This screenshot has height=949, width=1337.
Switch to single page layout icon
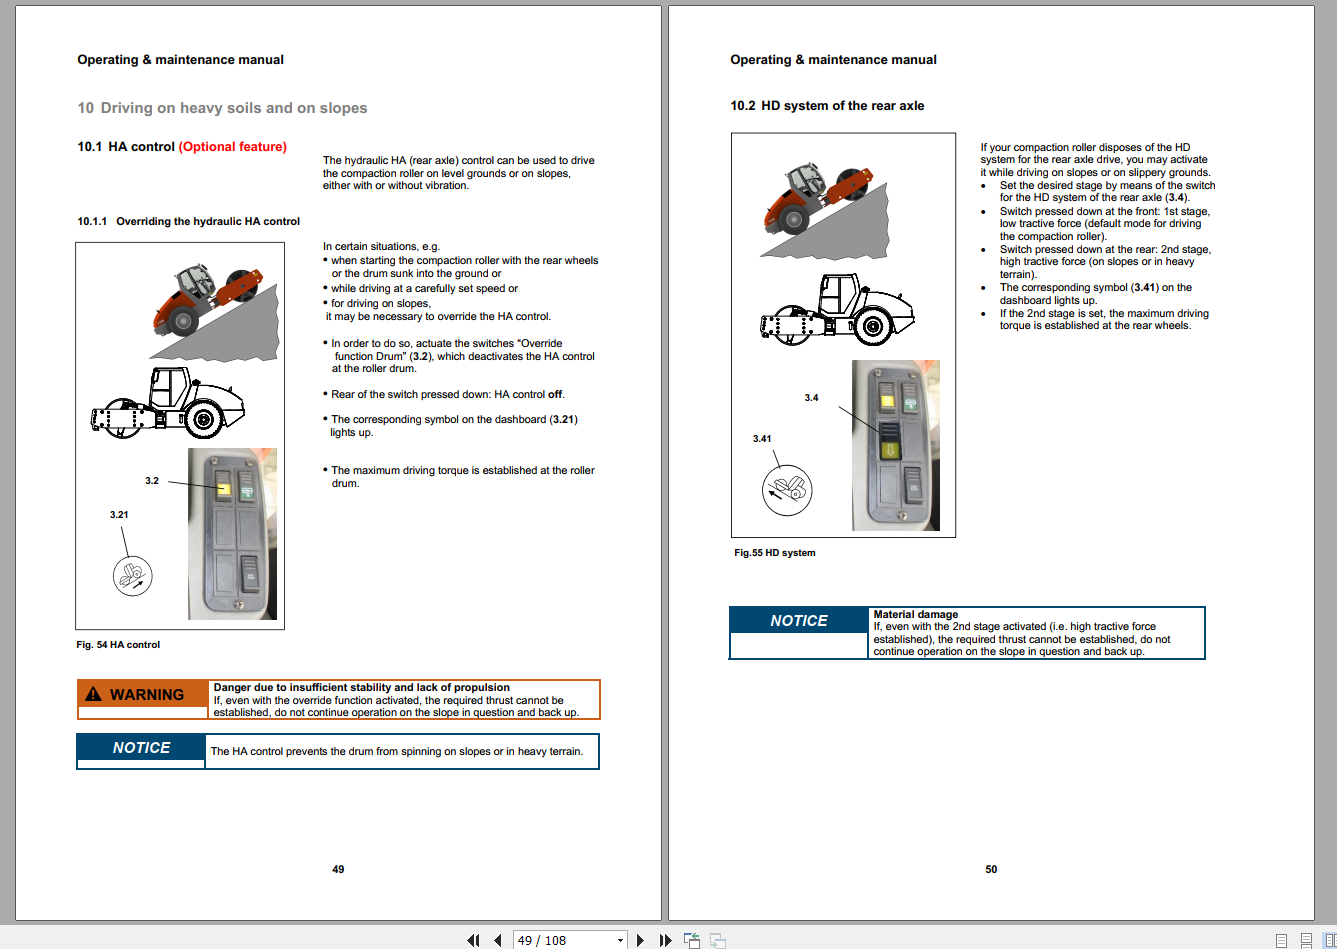click(x=1281, y=940)
